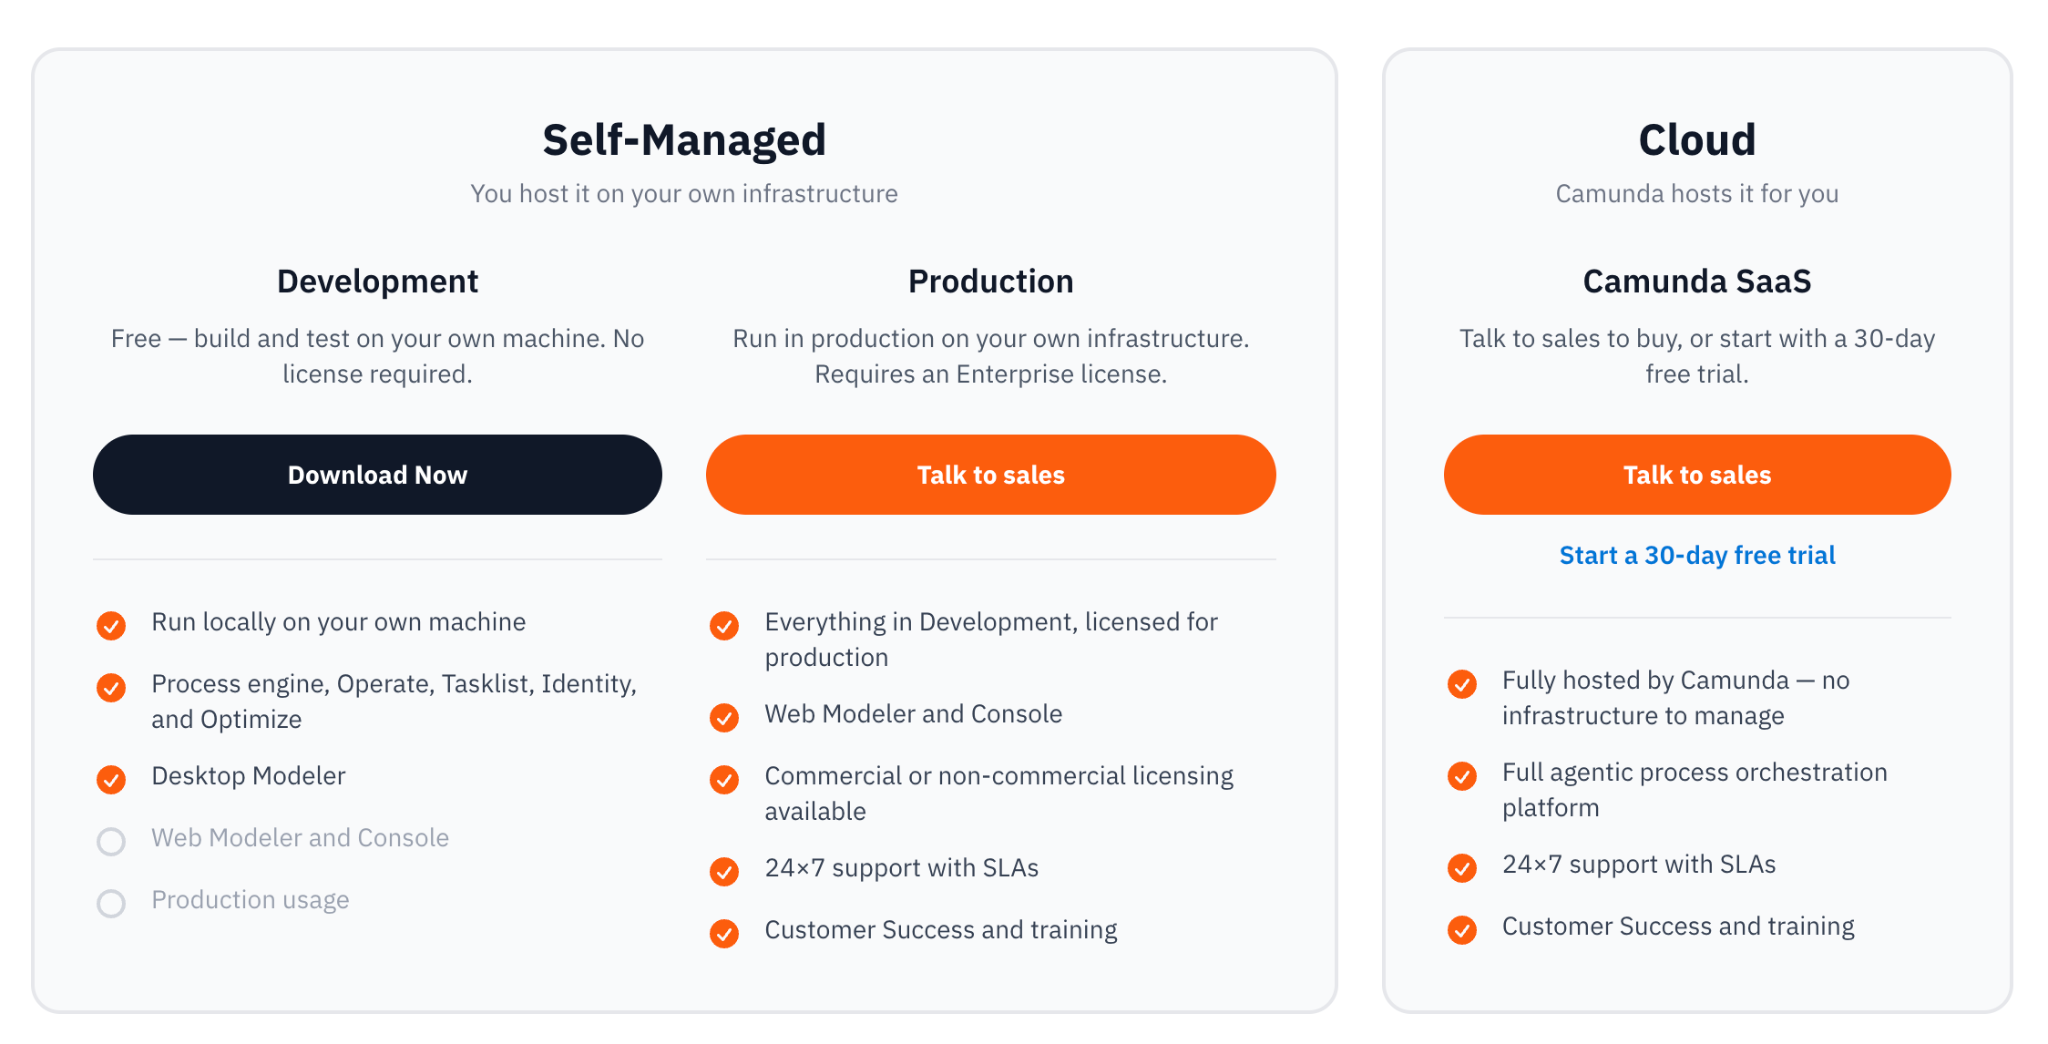The height and width of the screenshot is (1044, 2048).
Task: Click Talk to sales under Camunda SaaS
Action: point(1697,475)
